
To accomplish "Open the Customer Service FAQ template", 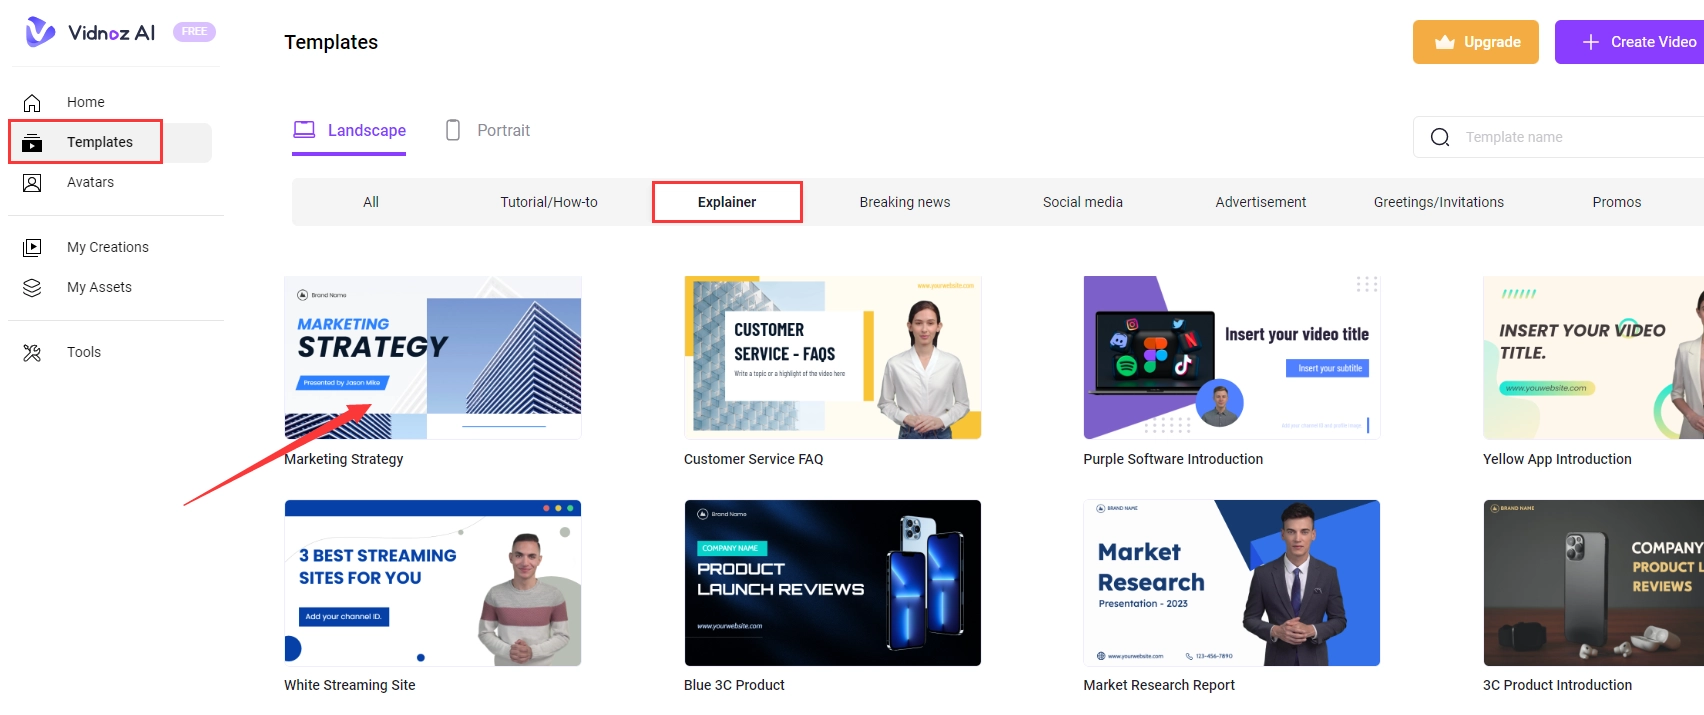I will tap(832, 358).
